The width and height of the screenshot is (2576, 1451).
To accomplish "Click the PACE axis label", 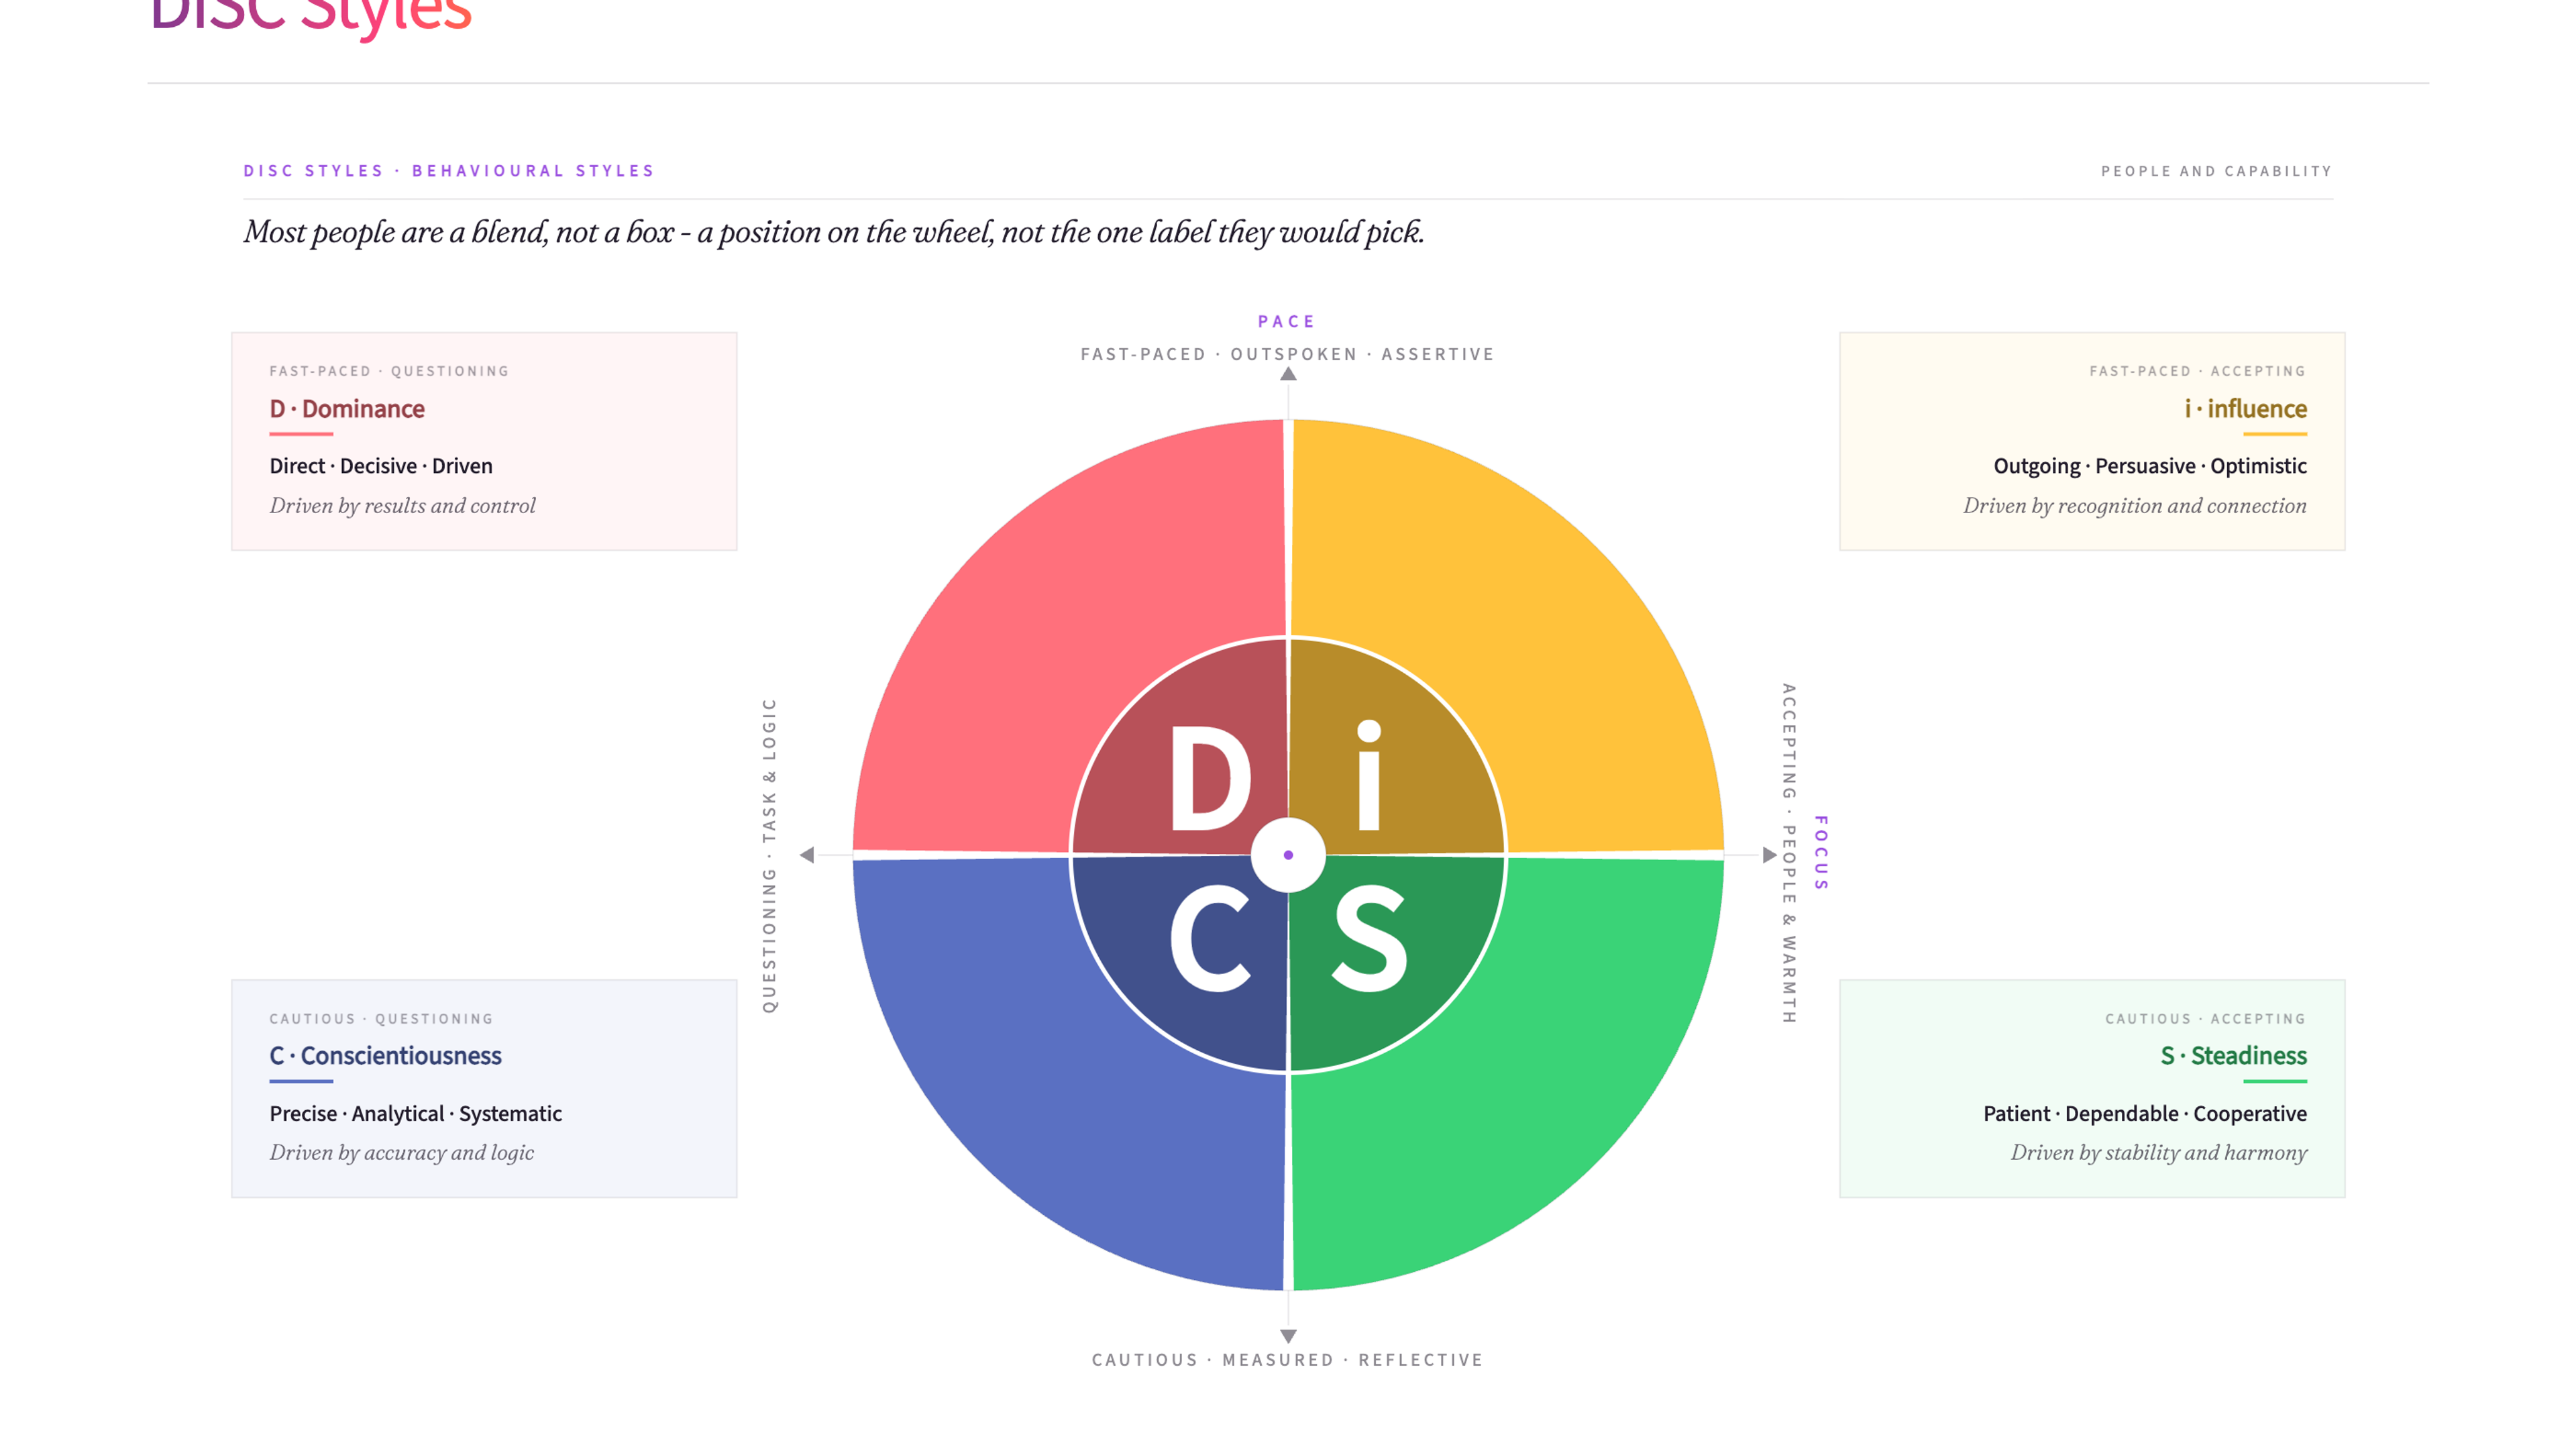I will pyautogui.click(x=1287, y=322).
